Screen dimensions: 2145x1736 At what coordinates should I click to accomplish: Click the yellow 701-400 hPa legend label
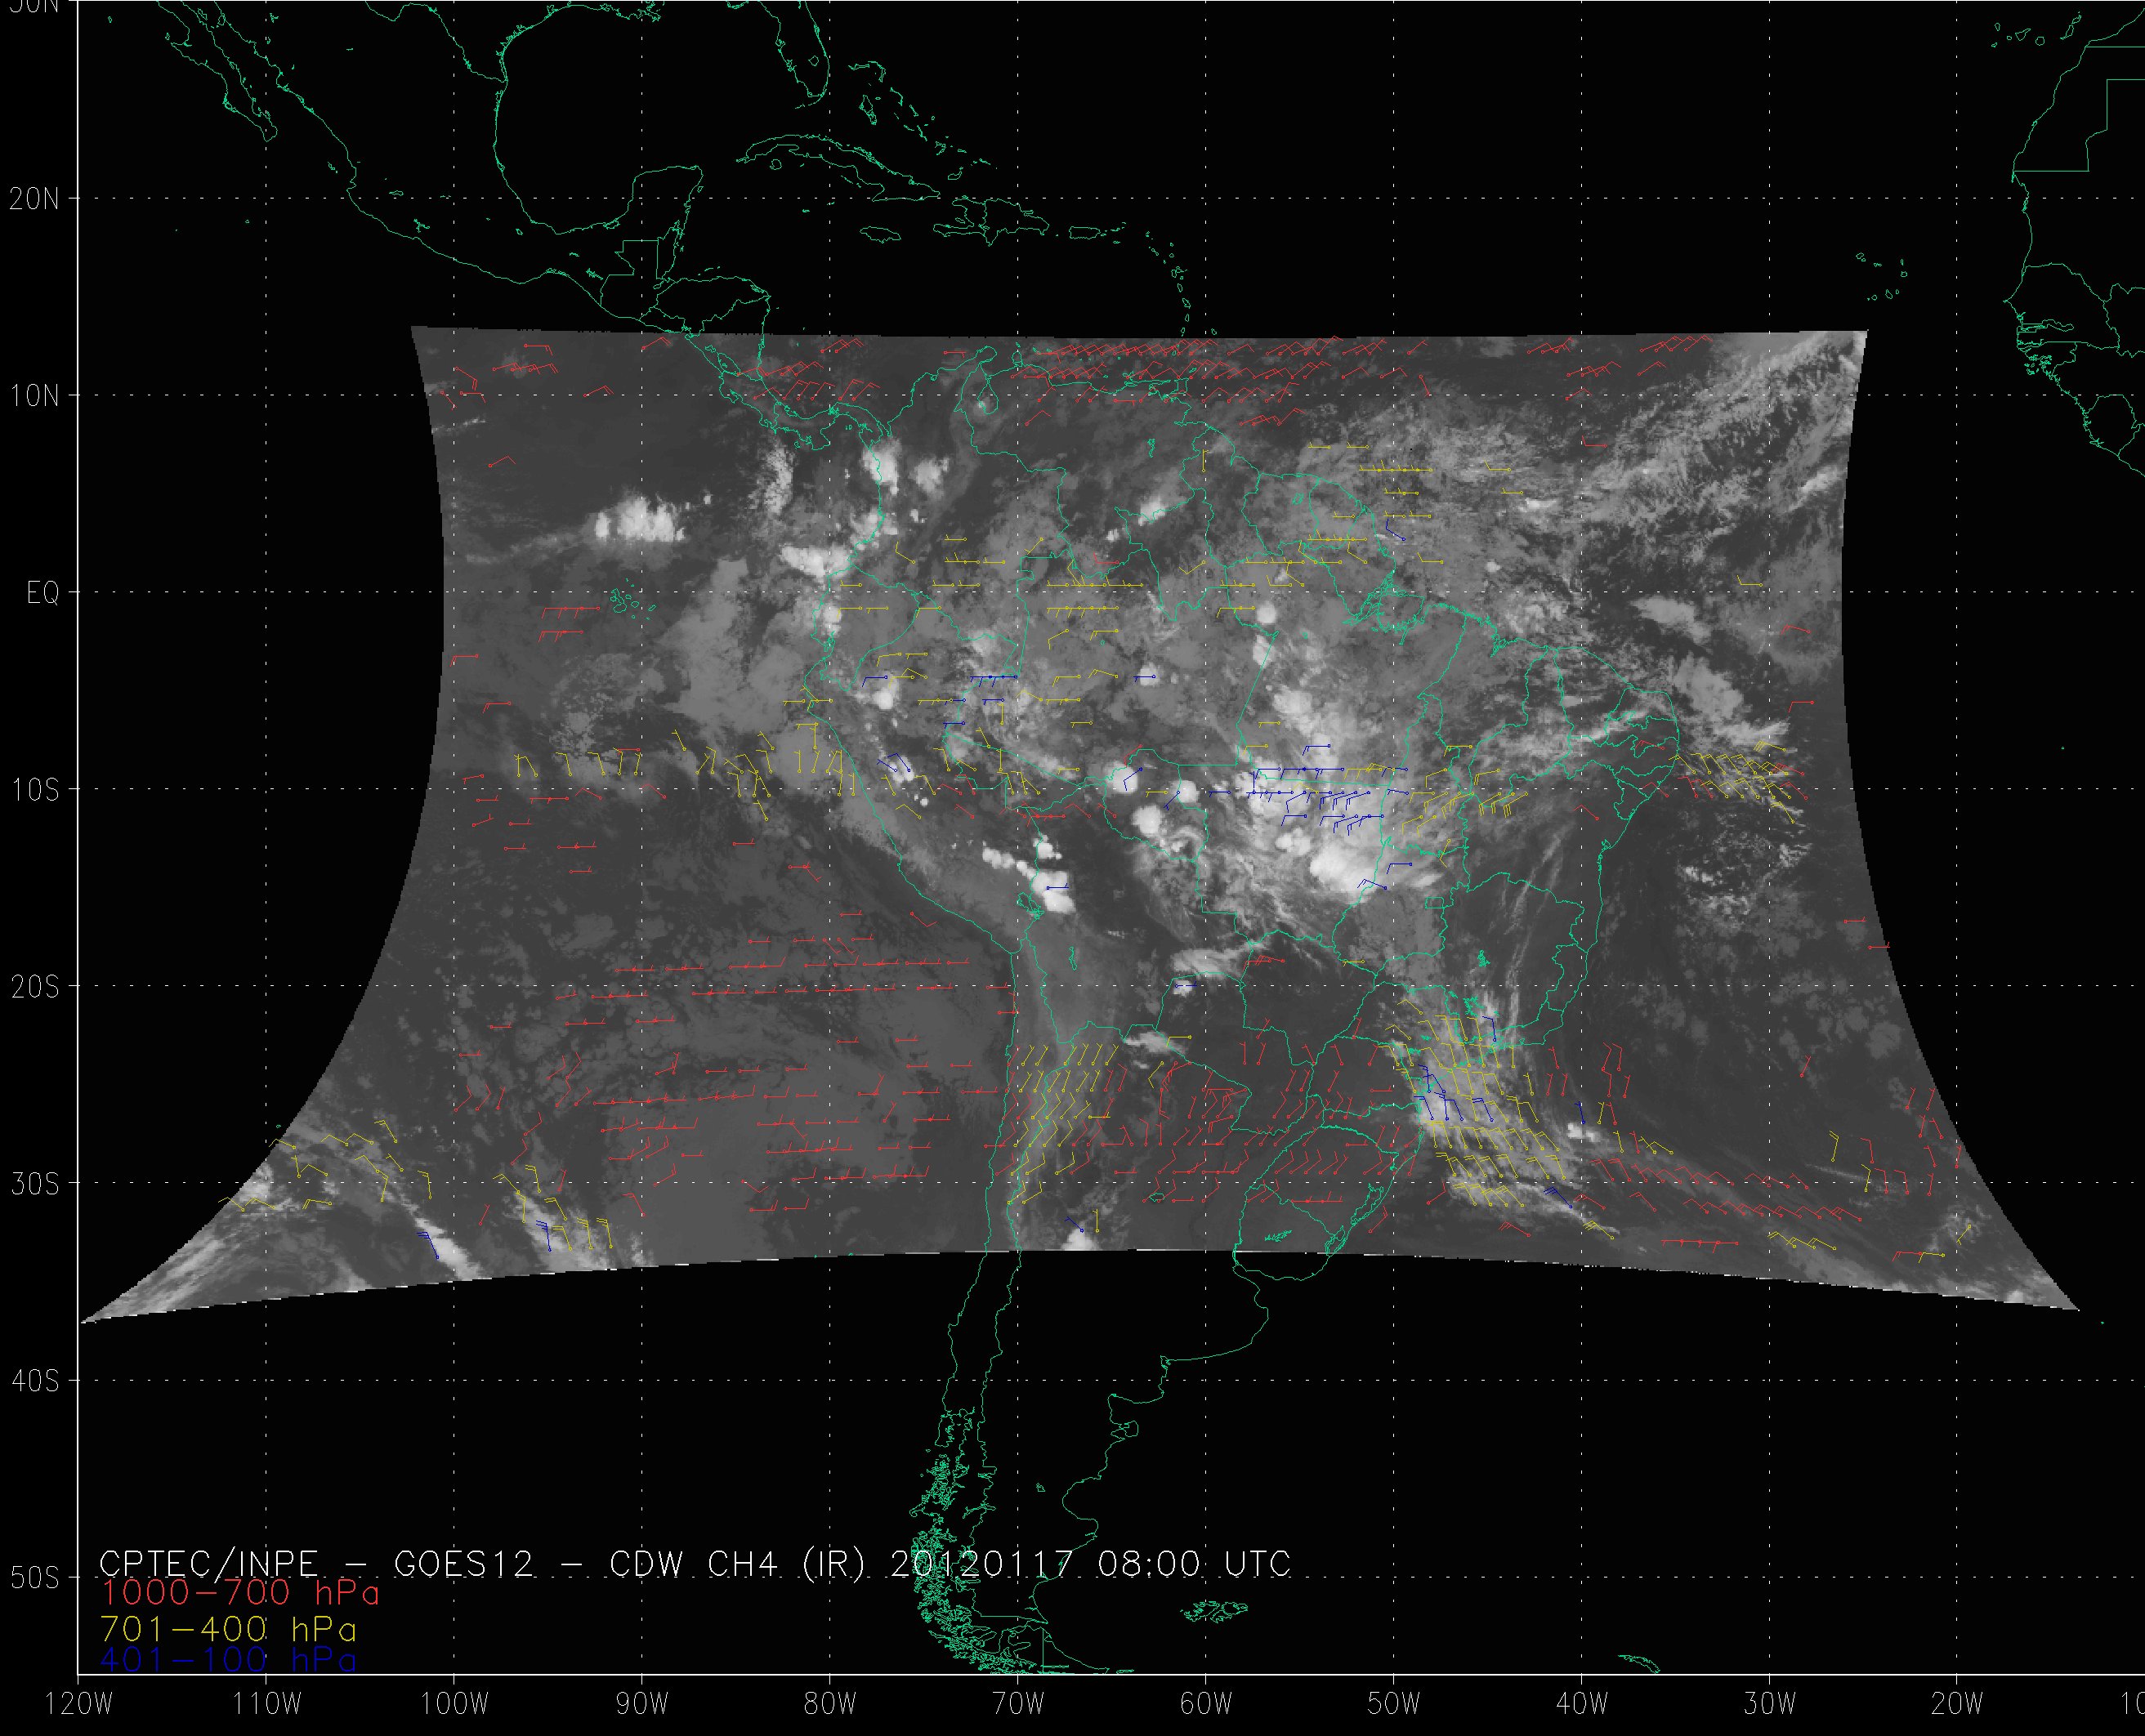228,1629
